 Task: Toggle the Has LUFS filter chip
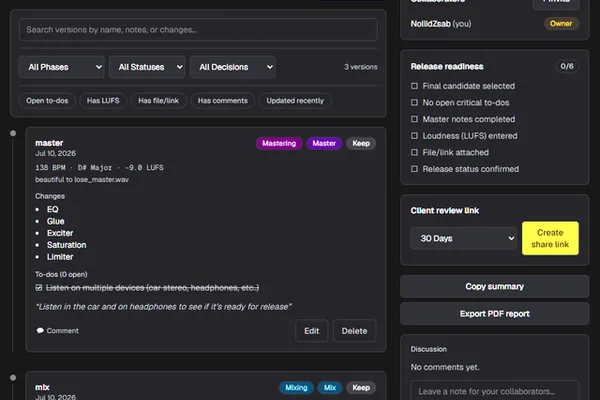103,101
